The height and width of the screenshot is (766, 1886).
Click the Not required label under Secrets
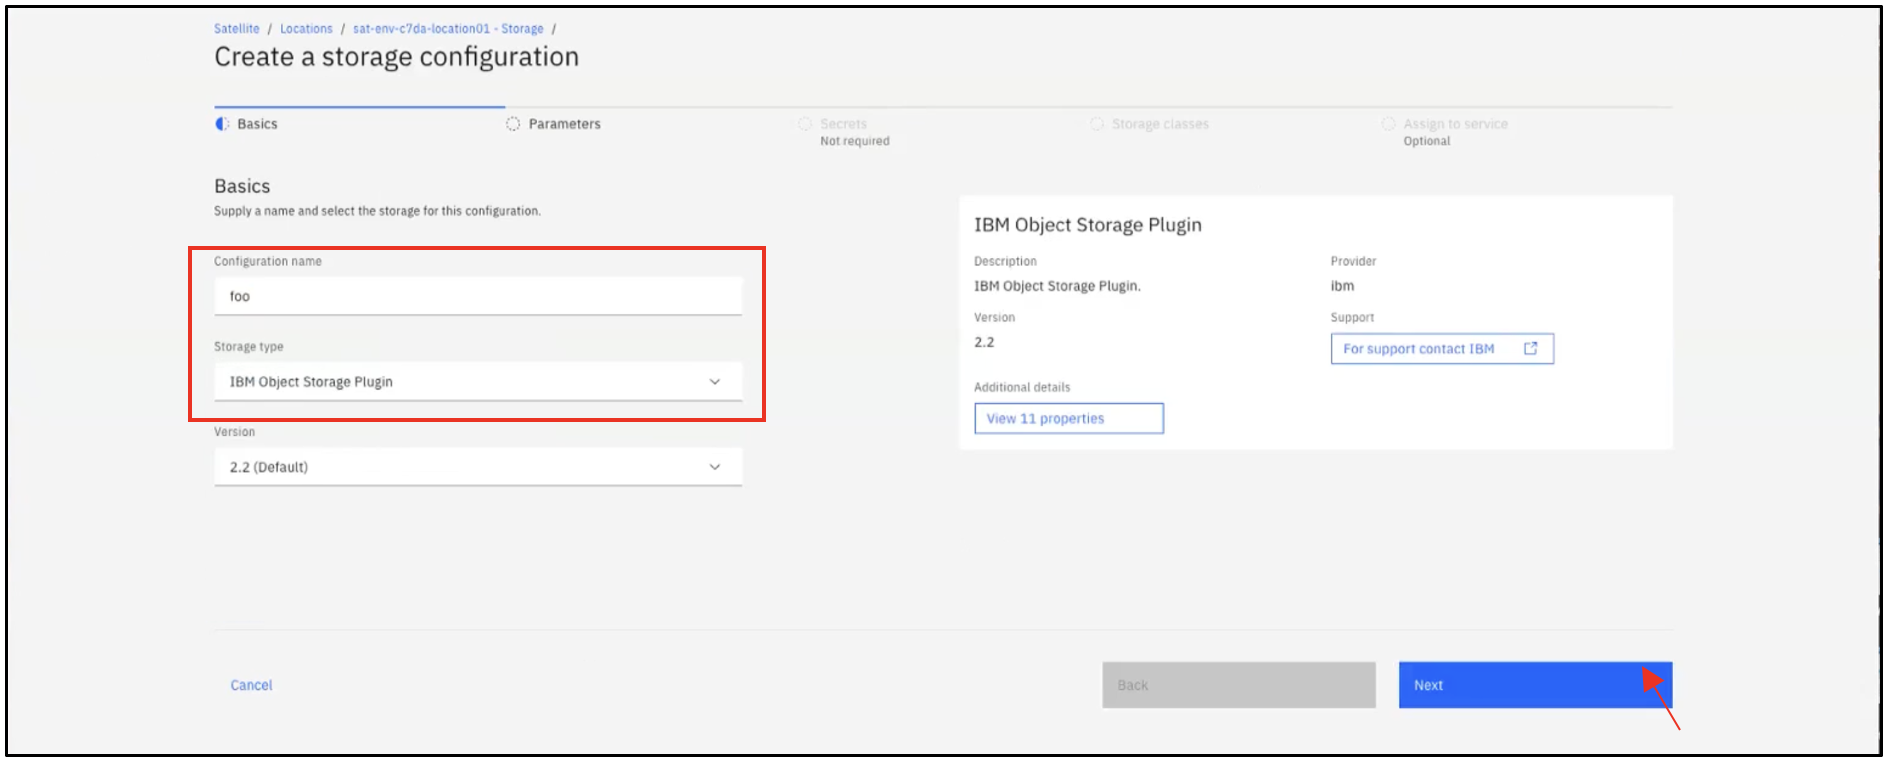click(855, 141)
